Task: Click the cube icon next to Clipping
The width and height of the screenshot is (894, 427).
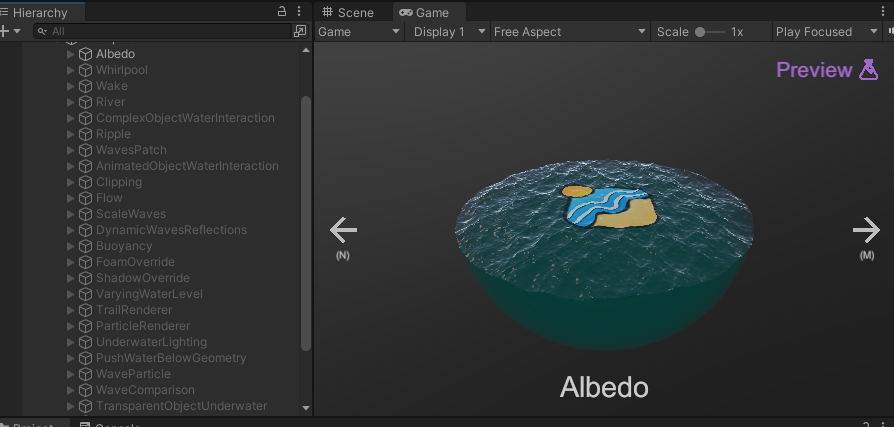Action: point(86,182)
